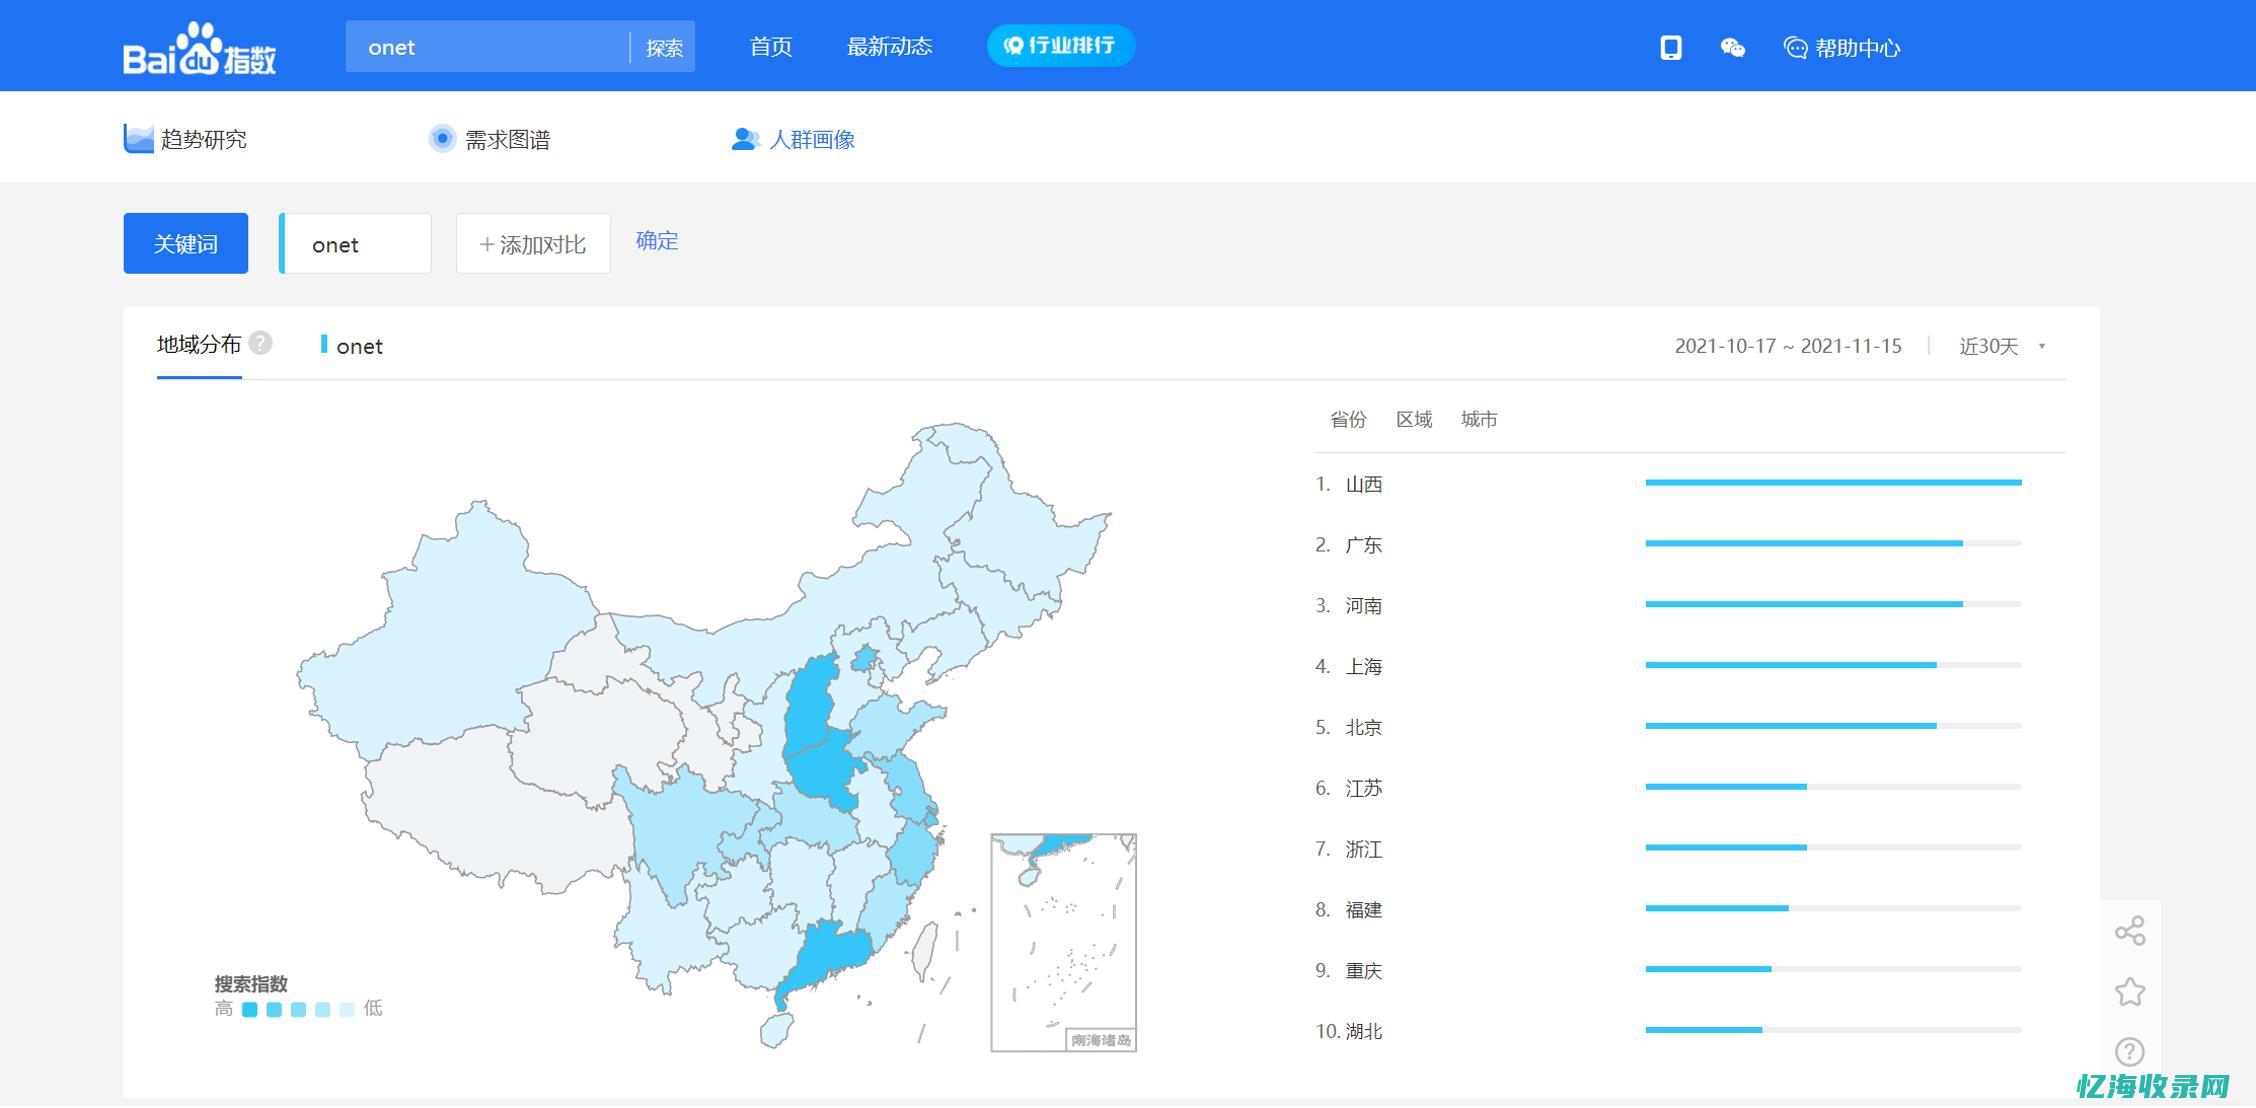The image size is (2256, 1108).
Task: Open the 帮助中心 help center
Action: pos(1843,47)
